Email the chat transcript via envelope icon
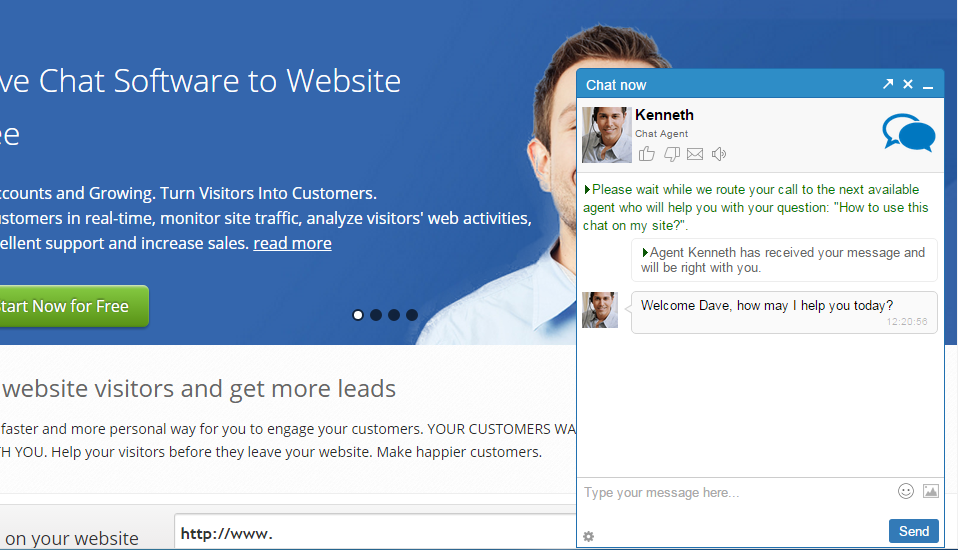 tap(695, 154)
